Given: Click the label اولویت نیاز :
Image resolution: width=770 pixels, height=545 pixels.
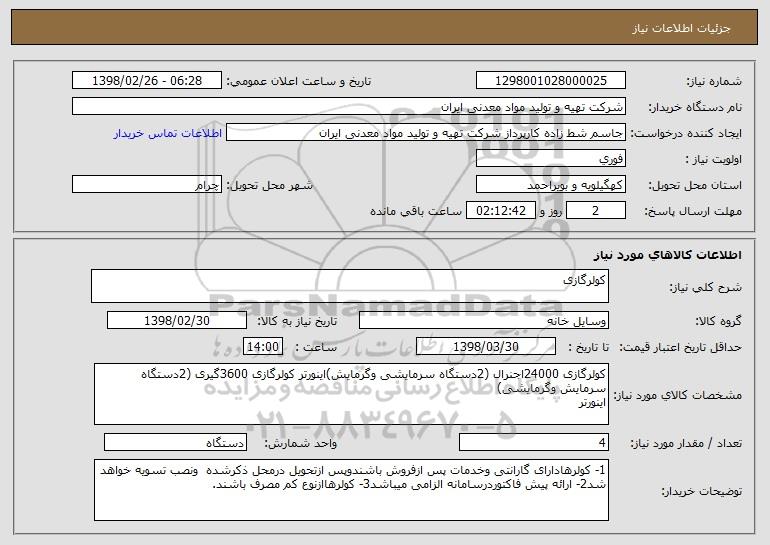Looking at the screenshot, I should tap(714, 159).
